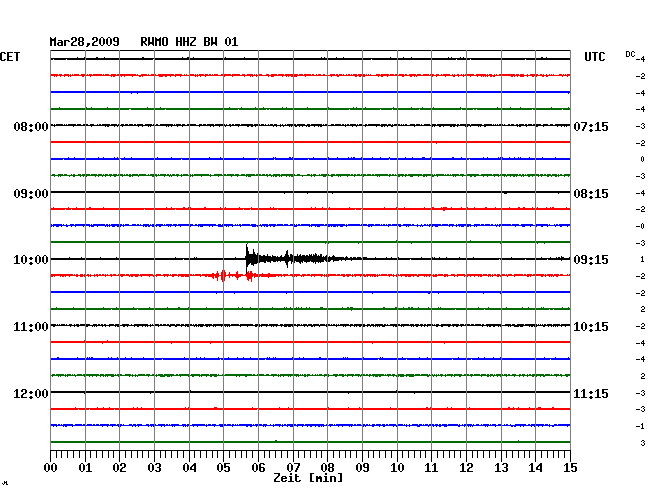Click minute tick label 02

pos(119,468)
